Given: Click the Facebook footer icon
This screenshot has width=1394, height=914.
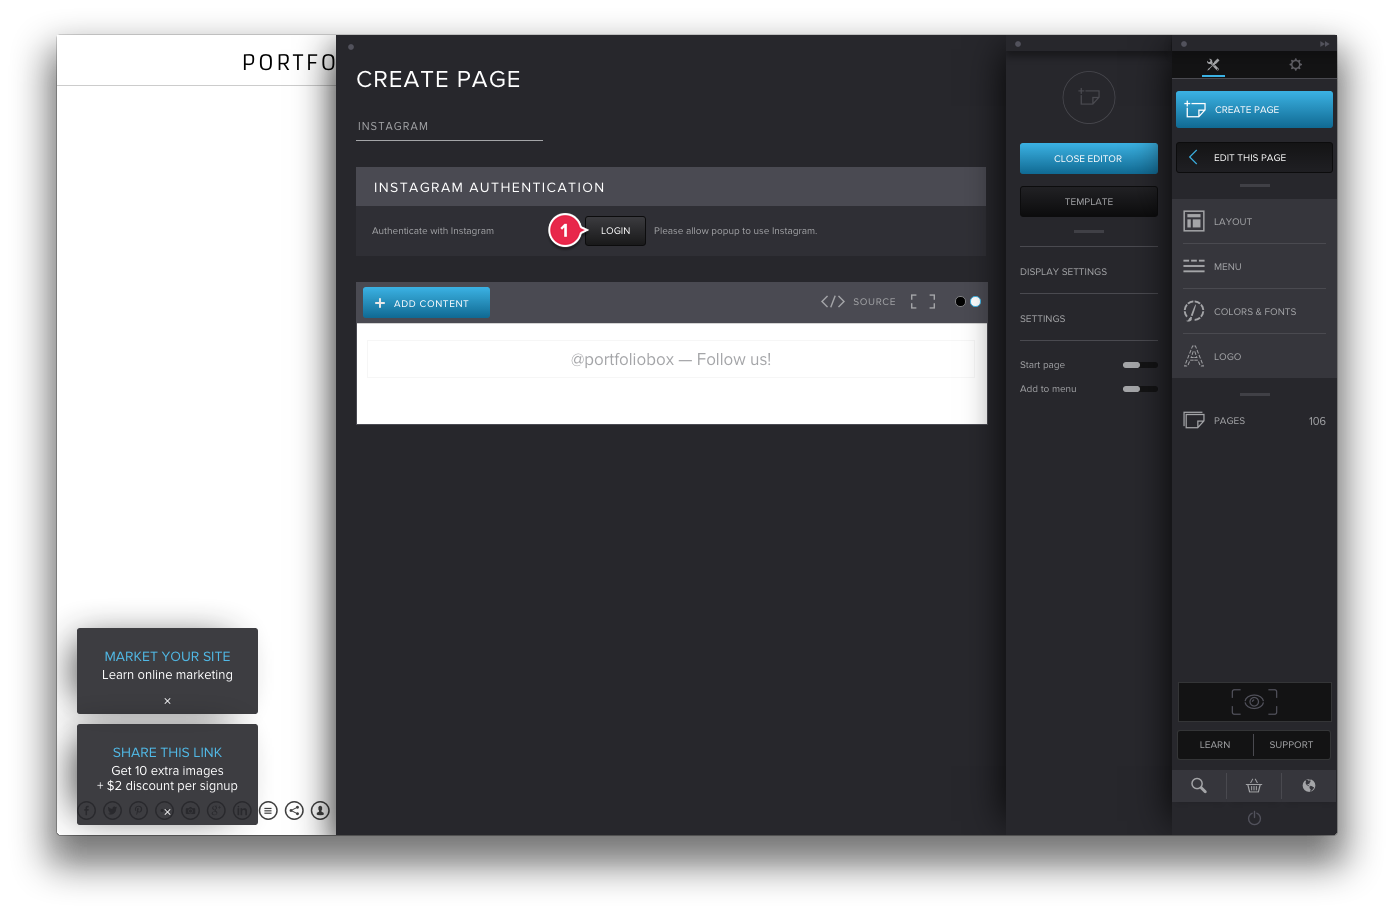Looking at the screenshot, I should [x=87, y=811].
